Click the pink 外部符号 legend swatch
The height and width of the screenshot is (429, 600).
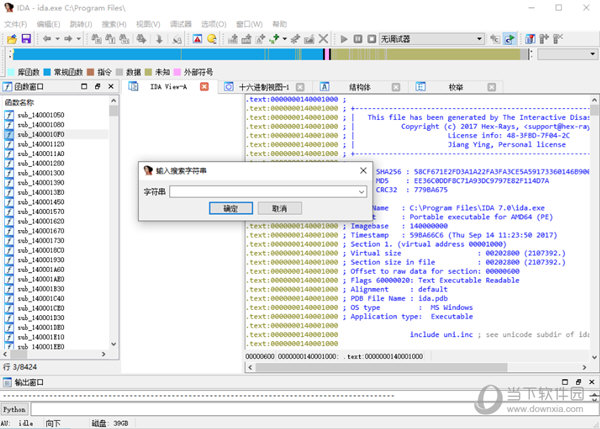click(x=177, y=72)
